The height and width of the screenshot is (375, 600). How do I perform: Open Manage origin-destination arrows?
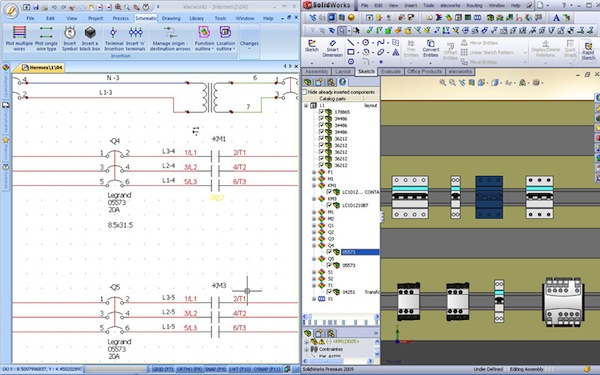pos(170,38)
